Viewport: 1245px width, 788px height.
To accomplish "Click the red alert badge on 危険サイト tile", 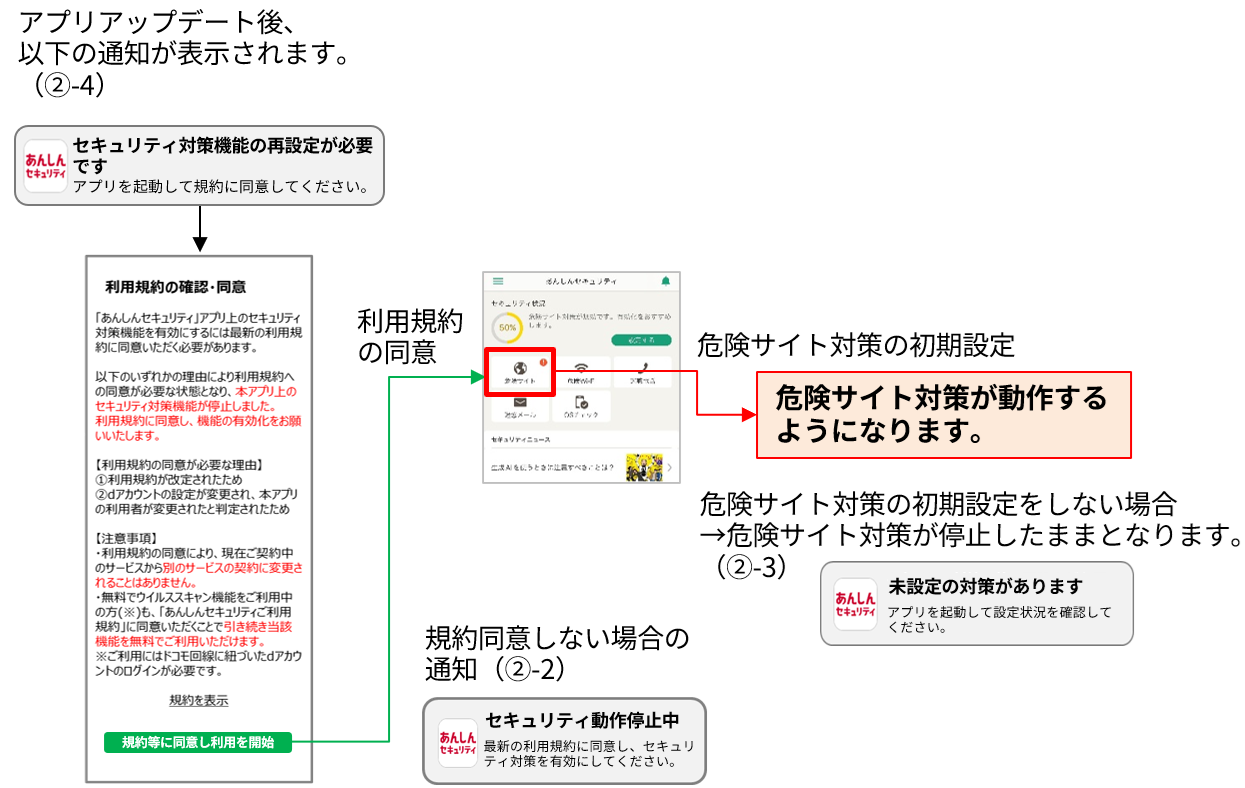I will (542, 362).
